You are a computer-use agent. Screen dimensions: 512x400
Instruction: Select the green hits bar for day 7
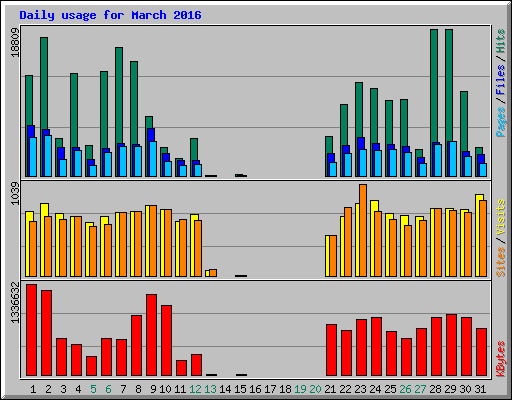(119, 95)
